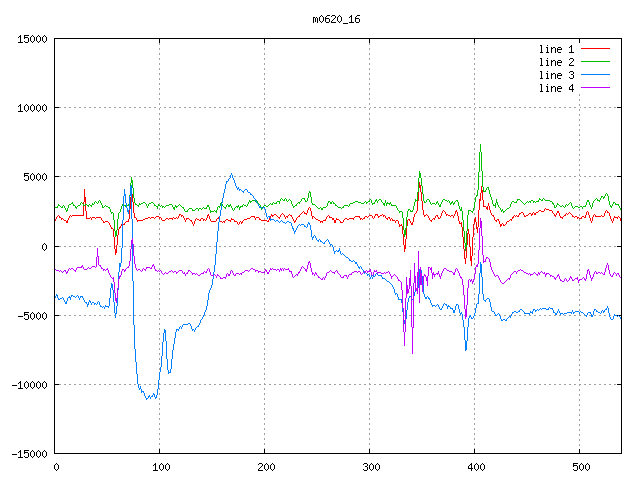
Task: Click the 100 x-axis tick label
Action: (x=160, y=467)
